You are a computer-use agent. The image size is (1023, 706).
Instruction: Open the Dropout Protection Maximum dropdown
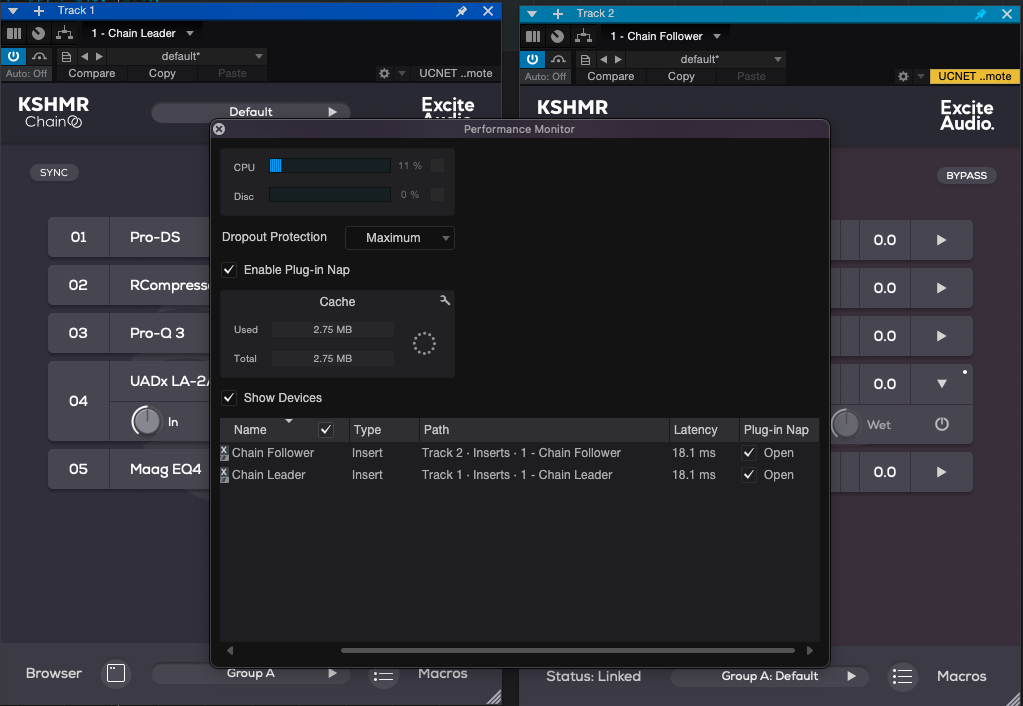point(399,238)
